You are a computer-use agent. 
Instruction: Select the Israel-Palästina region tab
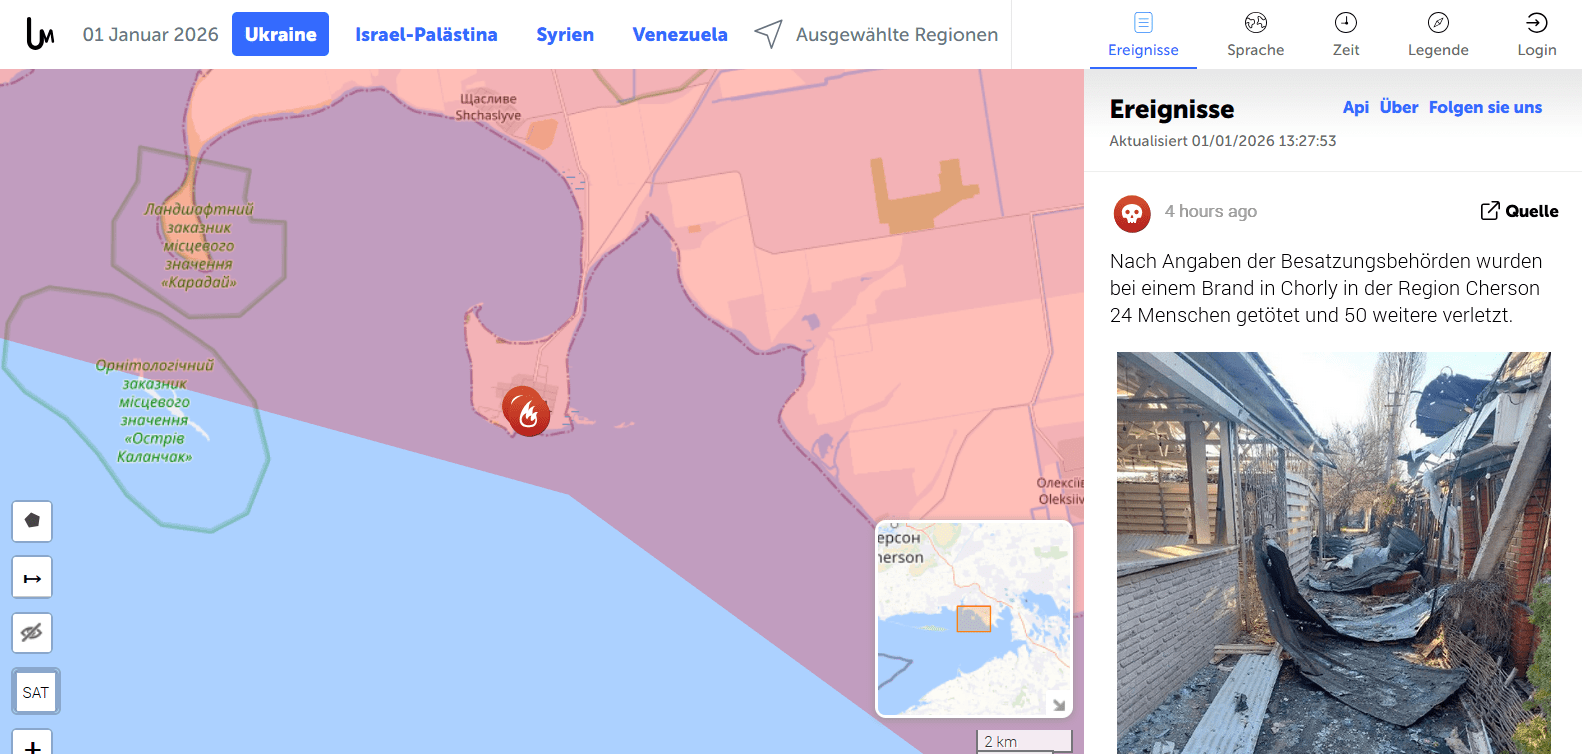(x=426, y=34)
